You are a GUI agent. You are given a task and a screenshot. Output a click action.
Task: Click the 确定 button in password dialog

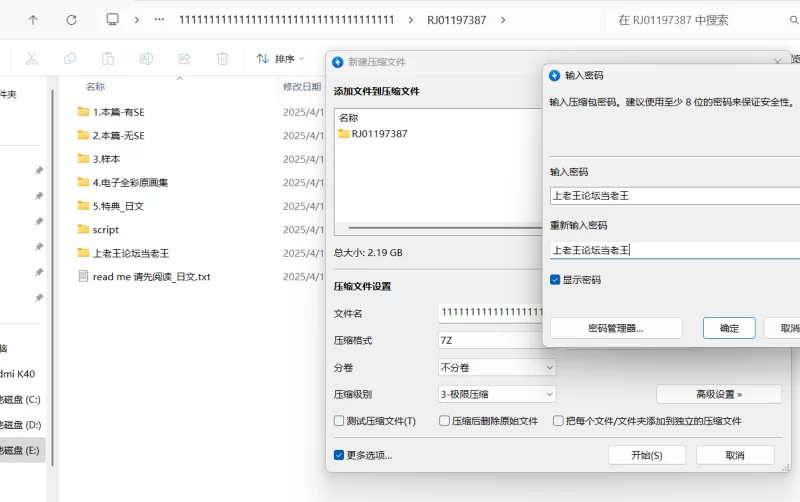tap(729, 328)
